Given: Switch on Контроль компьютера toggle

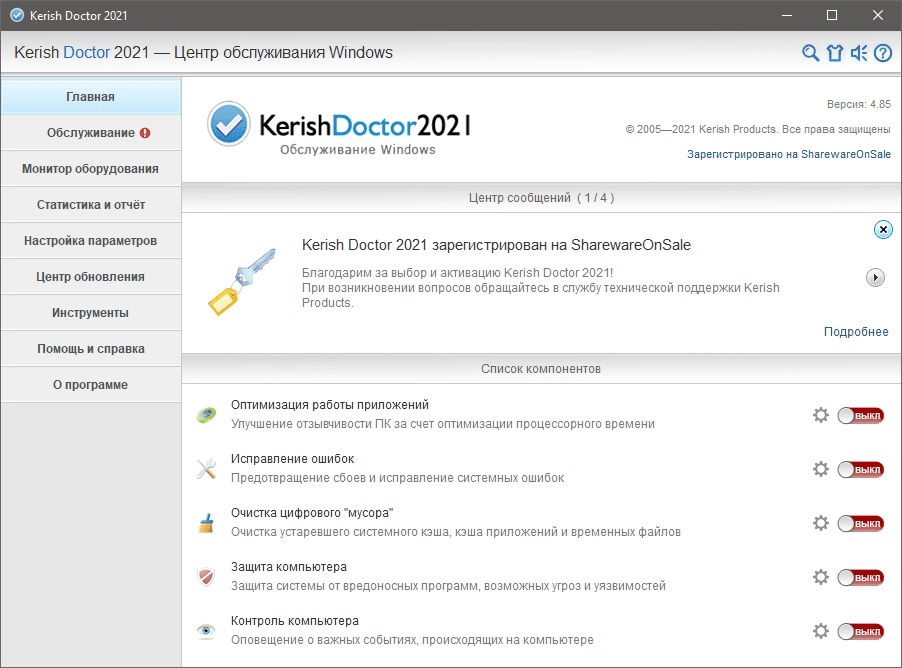Looking at the screenshot, I should [x=861, y=631].
